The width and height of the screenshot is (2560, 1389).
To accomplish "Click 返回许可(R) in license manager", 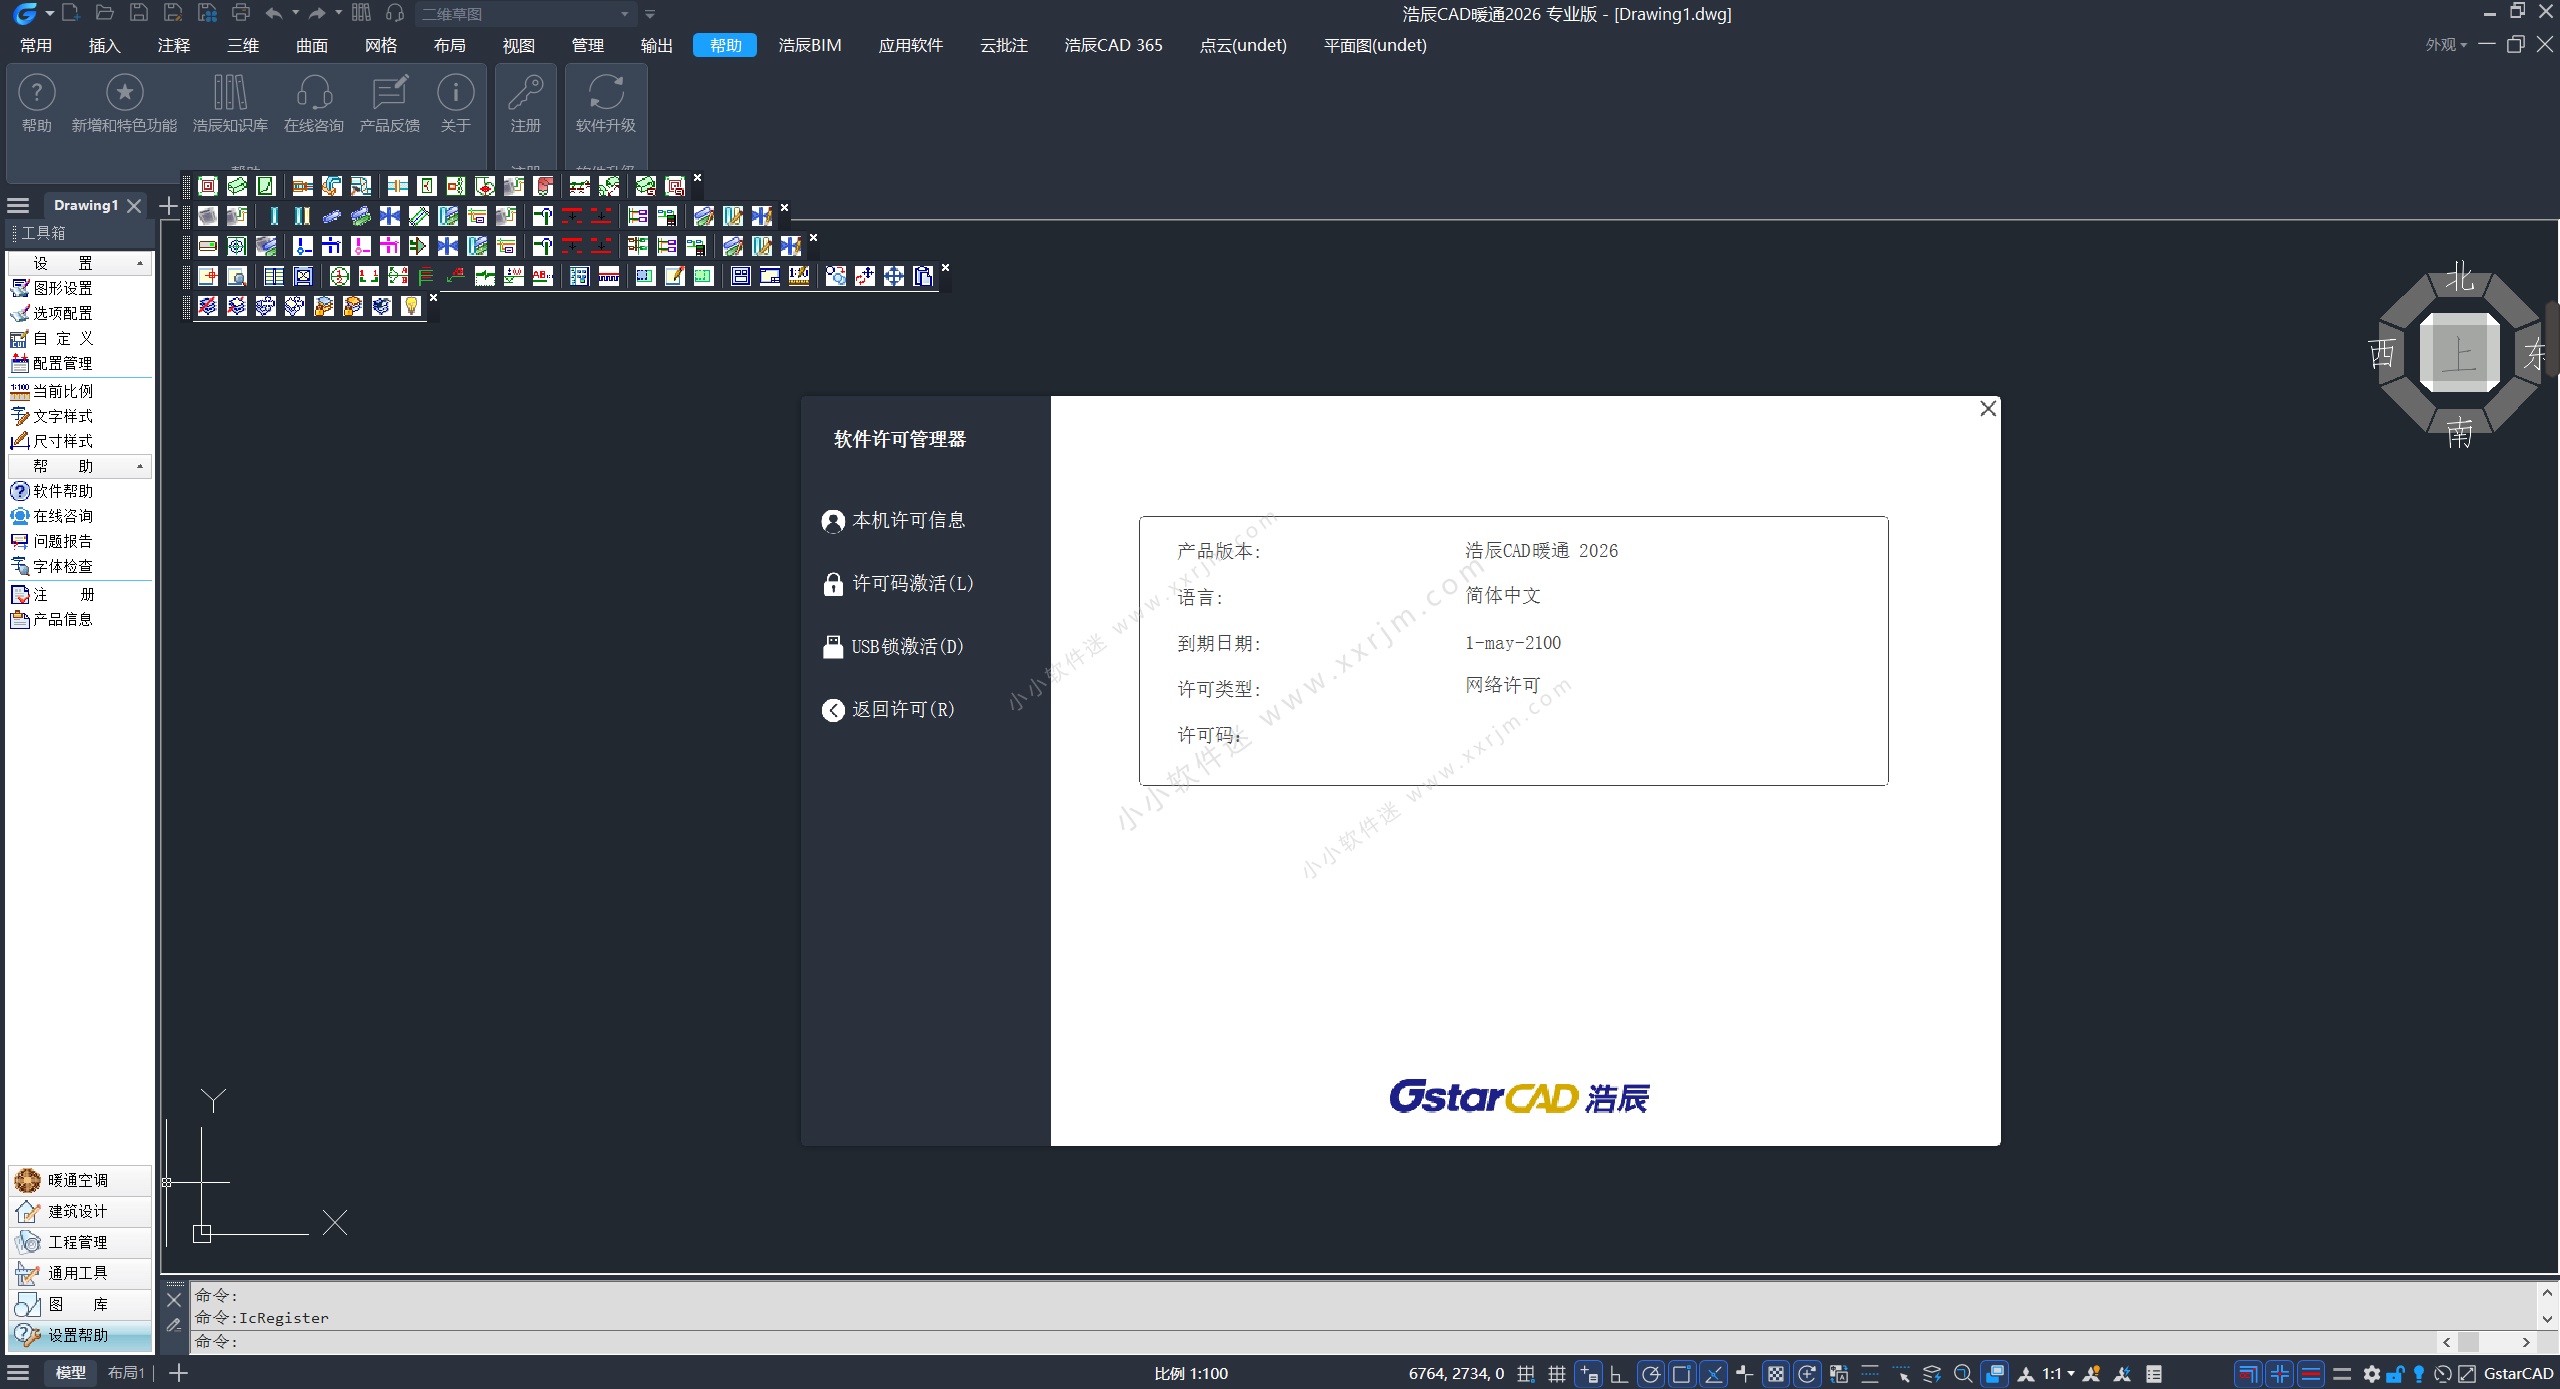I will 902,710.
